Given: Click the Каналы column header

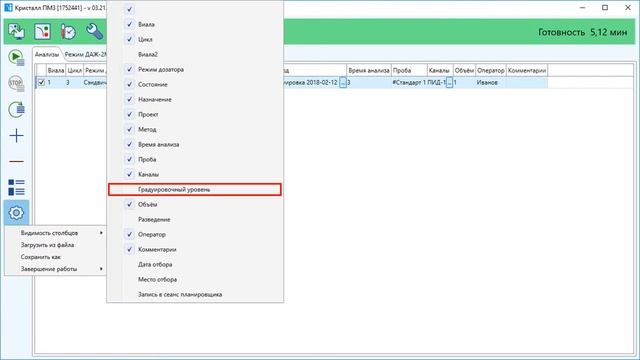Looking at the screenshot, I should point(440,70).
